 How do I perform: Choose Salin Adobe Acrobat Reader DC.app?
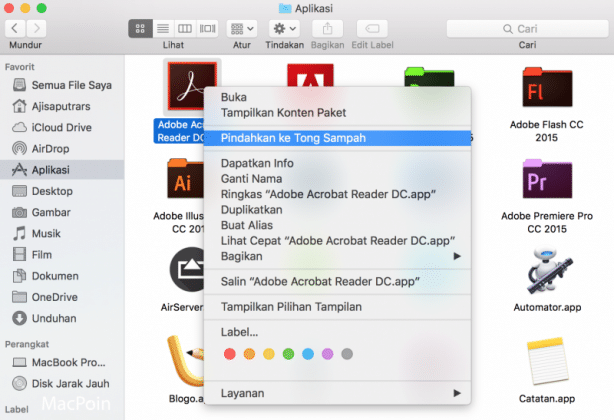(338, 281)
